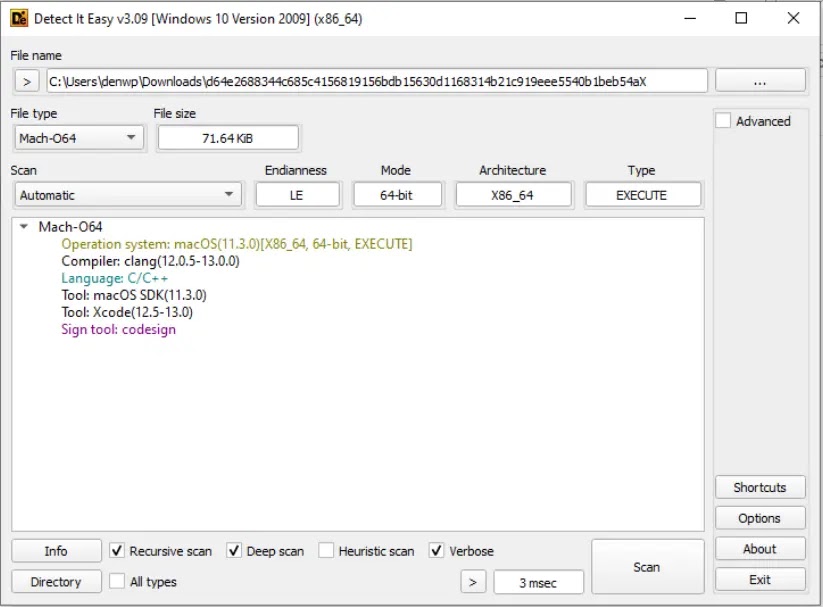Viewport: 823px width, 607px height.
Task: Open the Options dialog
Action: [x=759, y=518]
